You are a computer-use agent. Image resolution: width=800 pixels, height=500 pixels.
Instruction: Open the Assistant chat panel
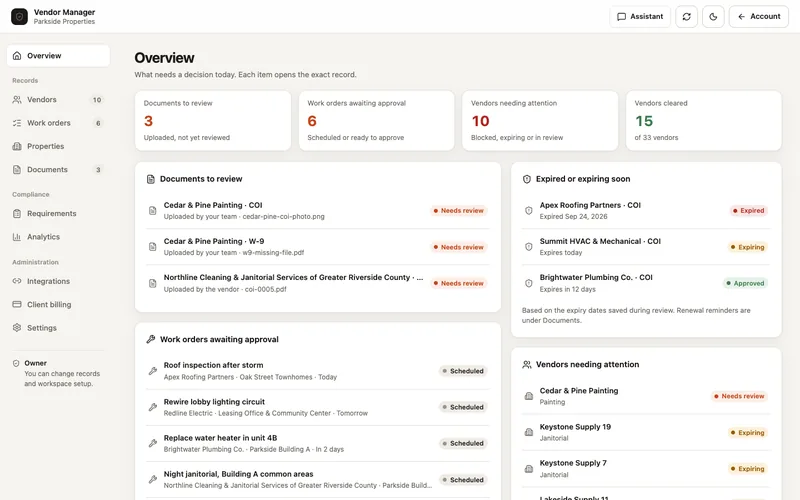pos(640,16)
